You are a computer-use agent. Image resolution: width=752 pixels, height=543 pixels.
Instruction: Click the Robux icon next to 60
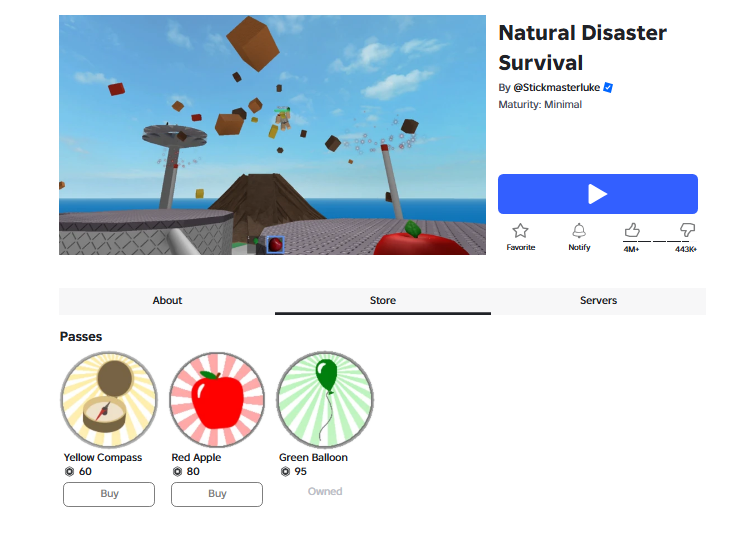click(x=70, y=472)
